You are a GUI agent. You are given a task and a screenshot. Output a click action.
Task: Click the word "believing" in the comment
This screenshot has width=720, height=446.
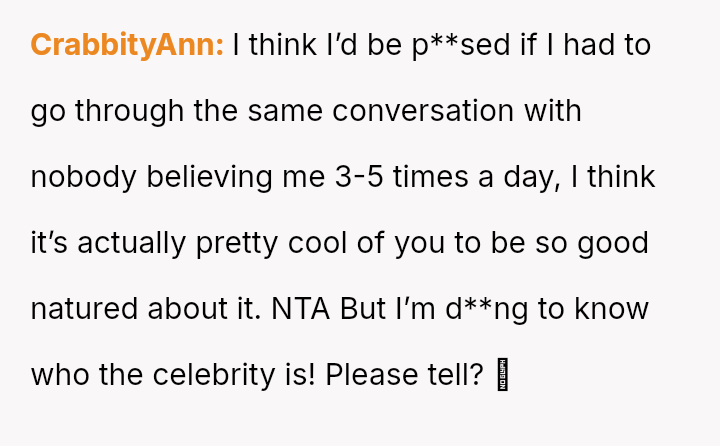[208, 177]
